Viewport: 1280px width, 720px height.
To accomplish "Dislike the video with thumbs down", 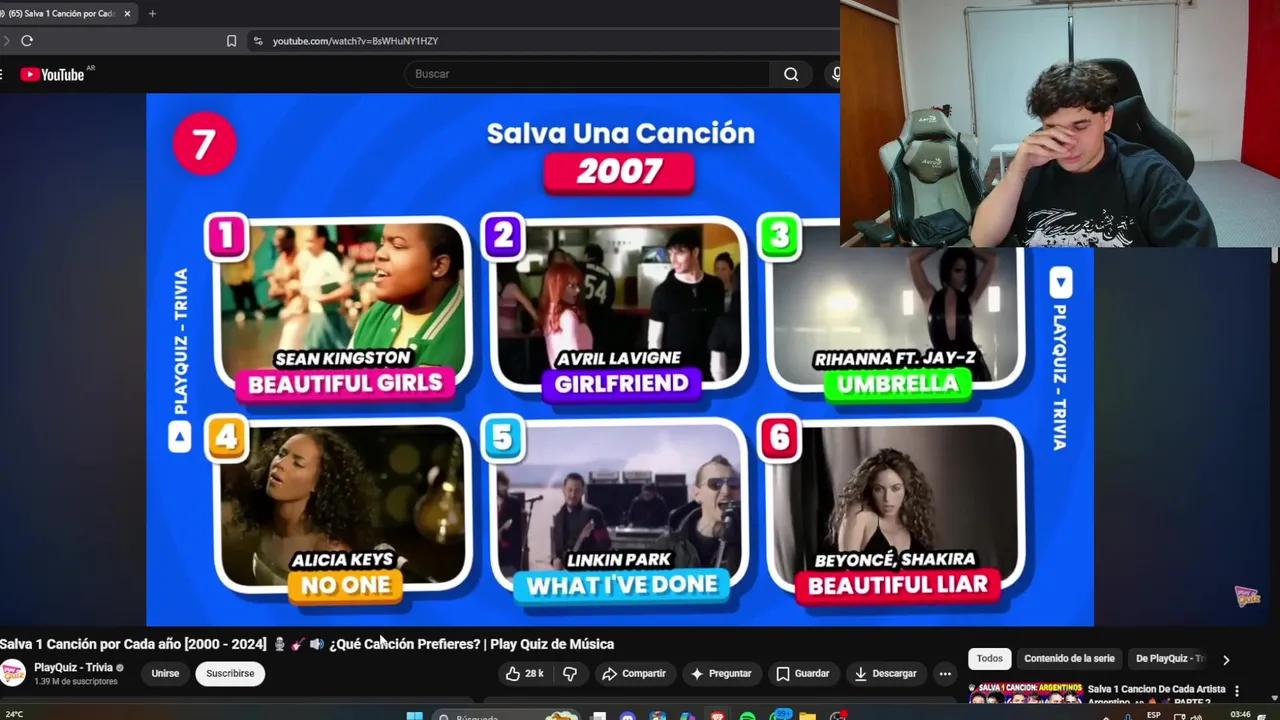I will pos(570,674).
